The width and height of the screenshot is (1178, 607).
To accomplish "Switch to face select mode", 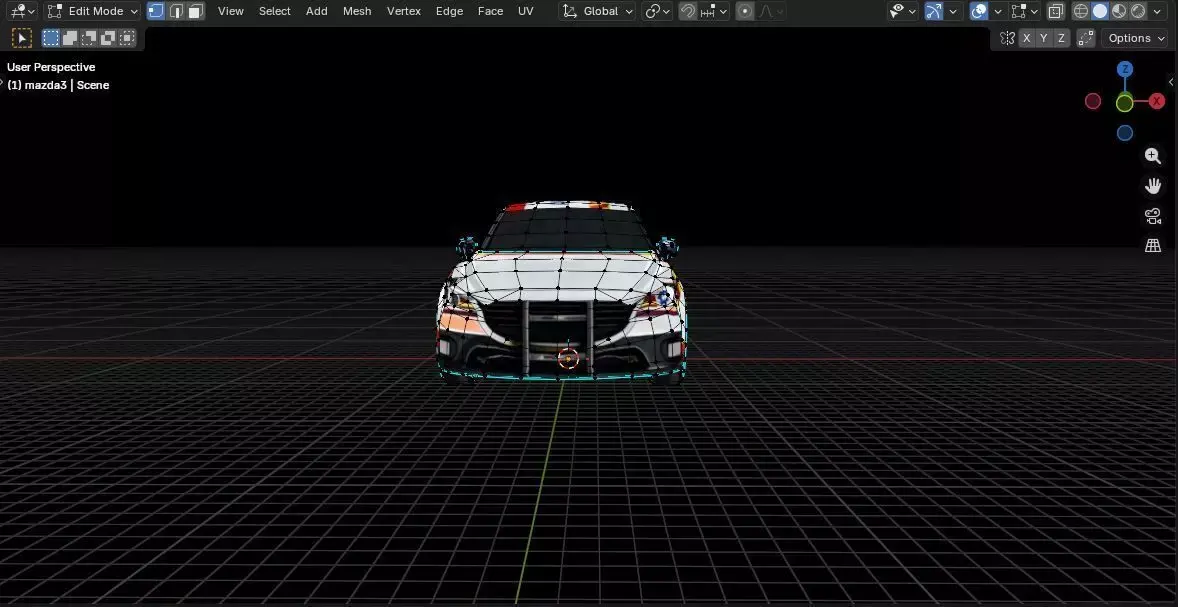I will [195, 11].
